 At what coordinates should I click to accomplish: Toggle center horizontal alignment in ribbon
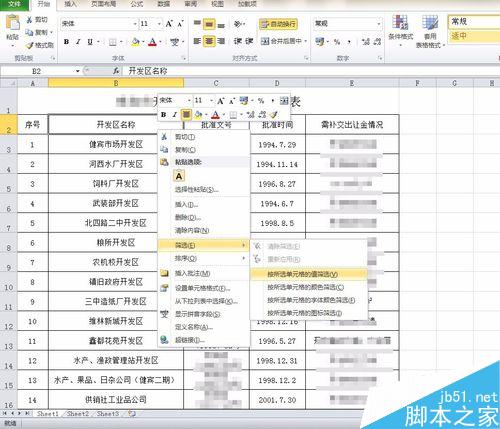[x=209, y=41]
